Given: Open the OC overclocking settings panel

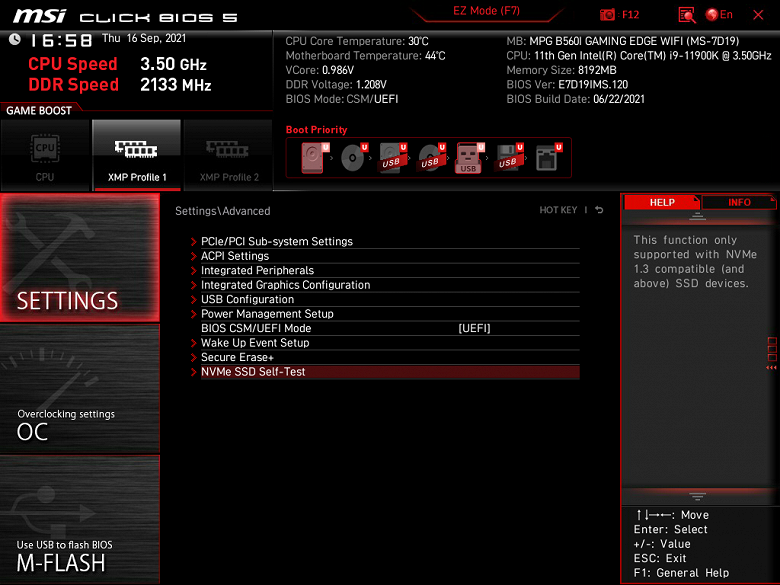Looking at the screenshot, I should (x=80, y=389).
